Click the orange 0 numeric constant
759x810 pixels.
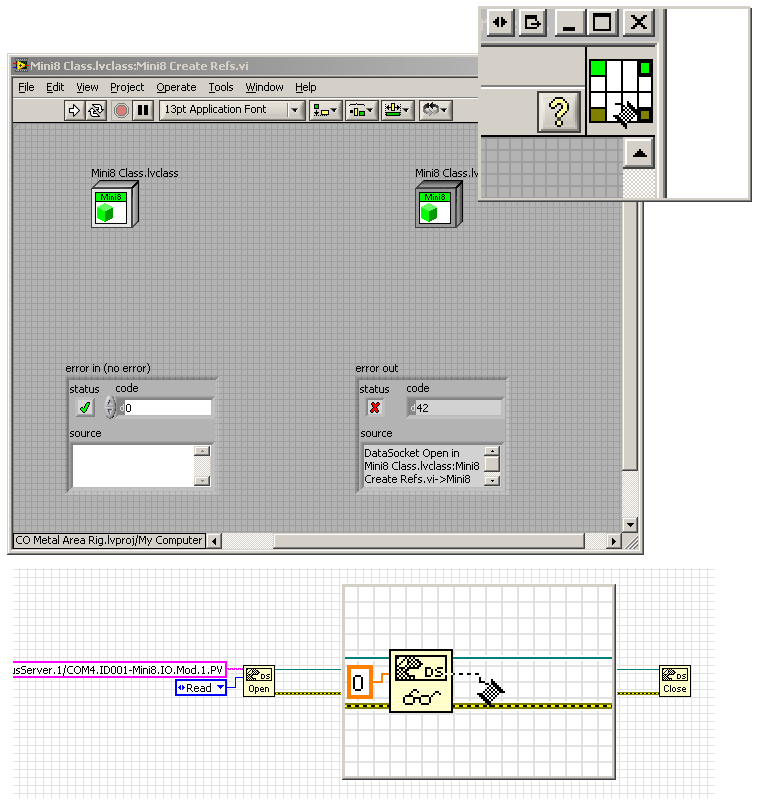pos(359,683)
